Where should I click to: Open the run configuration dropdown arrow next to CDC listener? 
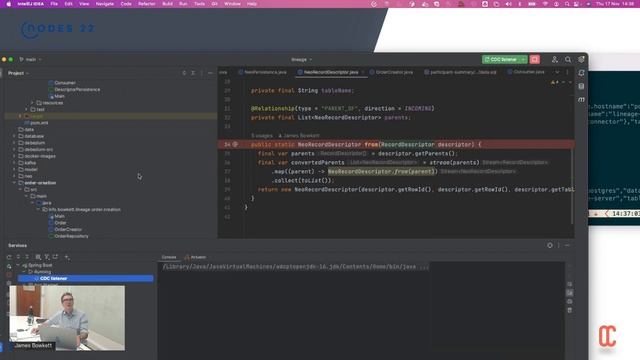click(x=523, y=60)
